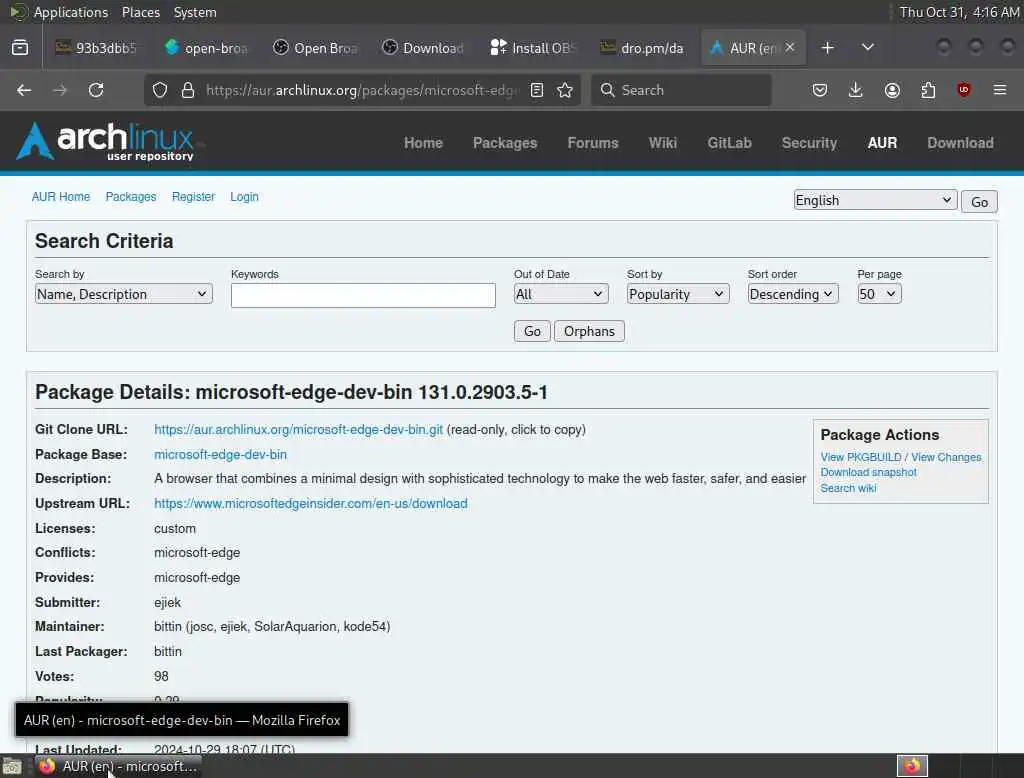1024x778 pixels.
Task: Click the Login link
Action: pyautogui.click(x=244, y=197)
